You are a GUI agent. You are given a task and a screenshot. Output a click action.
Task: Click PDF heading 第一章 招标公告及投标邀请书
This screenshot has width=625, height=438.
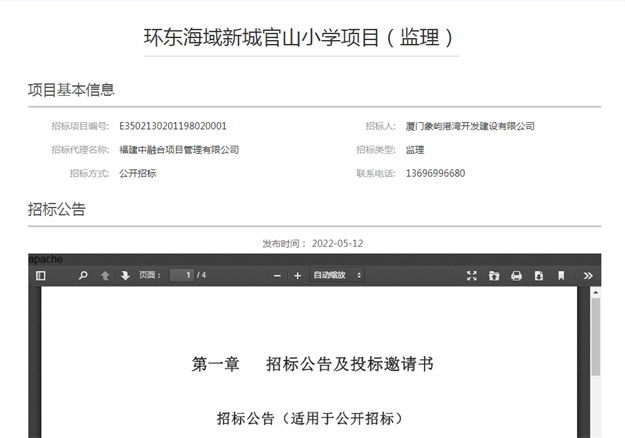[312, 364]
